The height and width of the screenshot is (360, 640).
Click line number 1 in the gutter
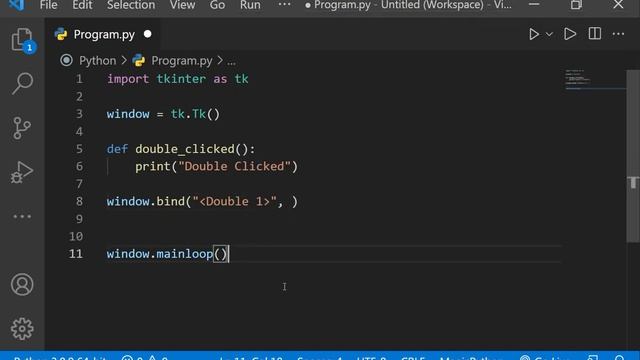coord(79,79)
